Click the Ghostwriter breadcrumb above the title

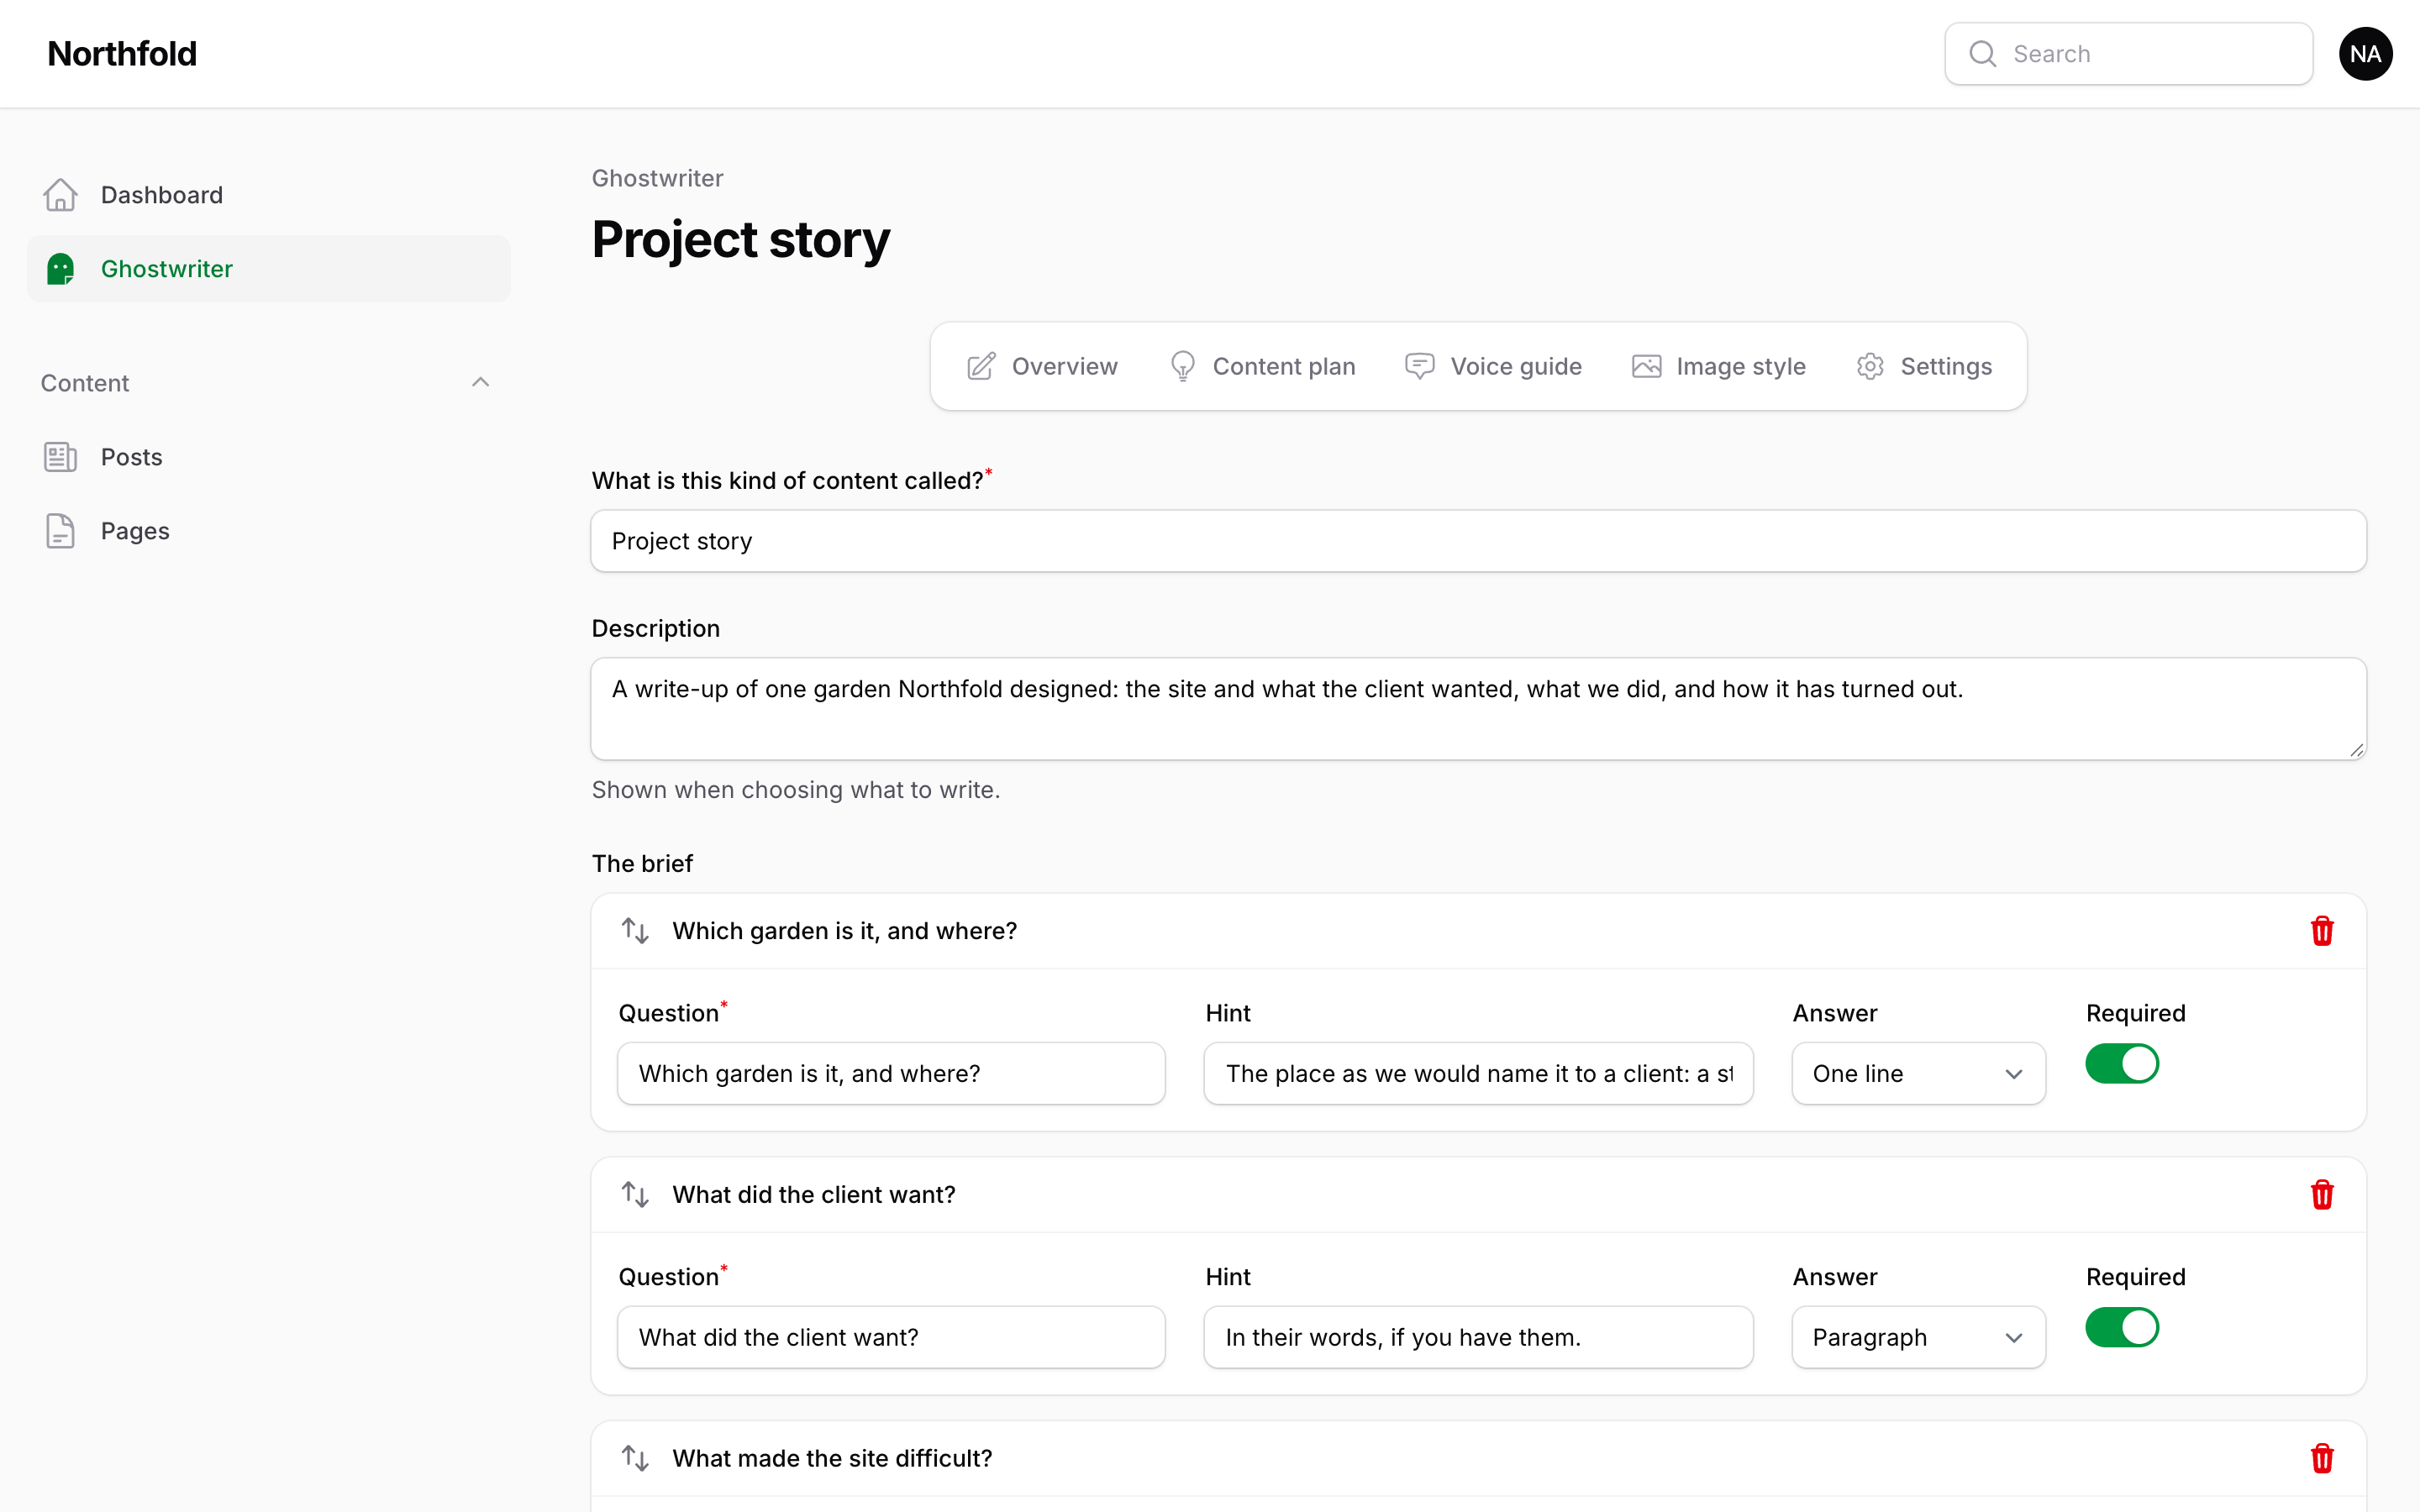coord(657,178)
